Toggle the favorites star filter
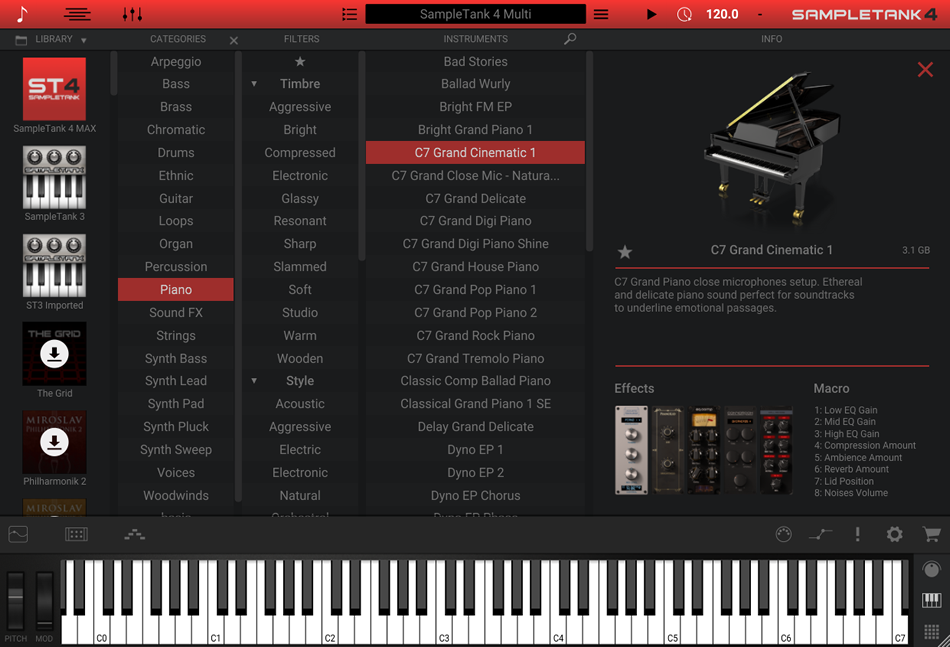 (300, 62)
